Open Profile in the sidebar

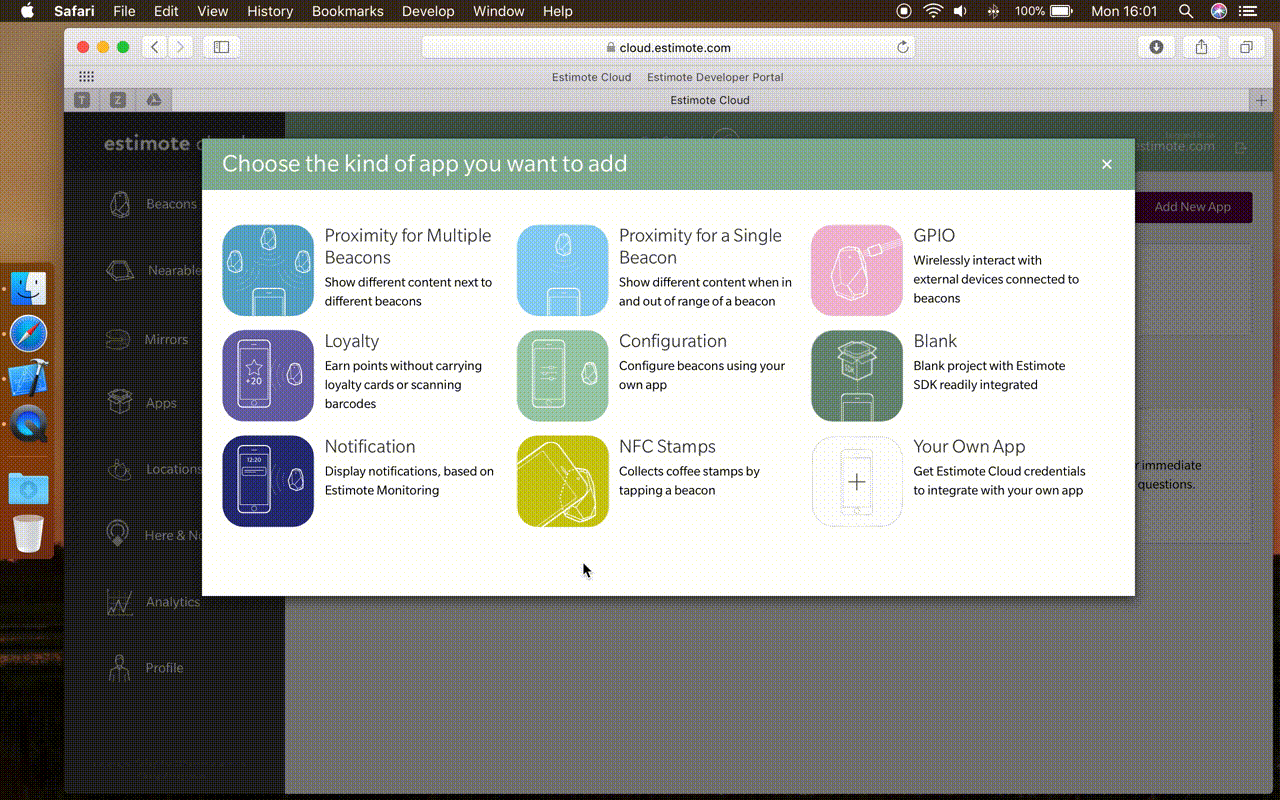(145, 668)
